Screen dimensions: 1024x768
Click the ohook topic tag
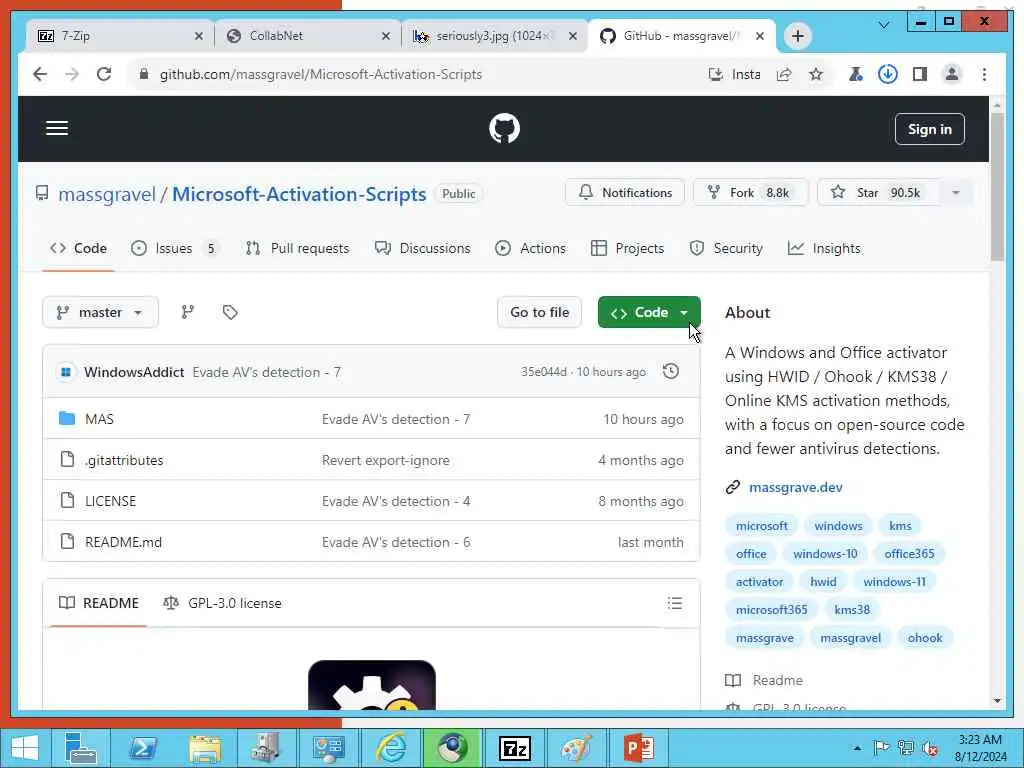click(x=925, y=637)
